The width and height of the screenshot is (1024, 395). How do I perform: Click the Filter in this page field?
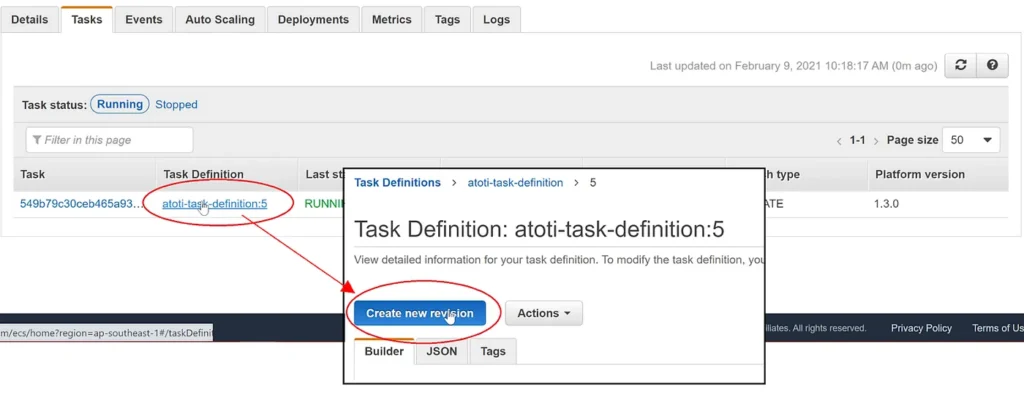(x=110, y=140)
